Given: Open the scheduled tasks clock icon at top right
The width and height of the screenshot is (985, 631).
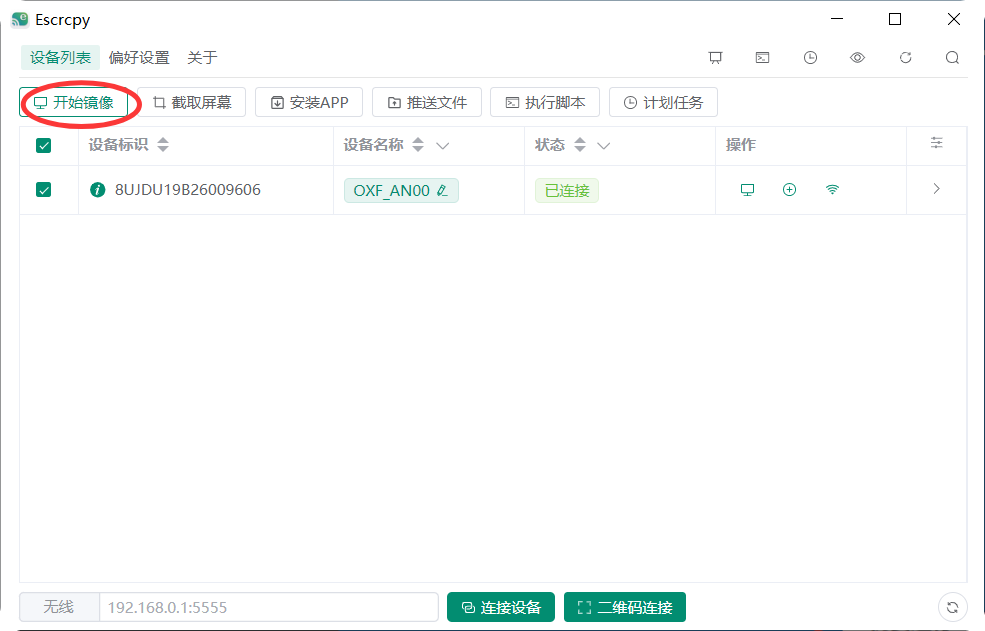Looking at the screenshot, I should tap(809, 58).
